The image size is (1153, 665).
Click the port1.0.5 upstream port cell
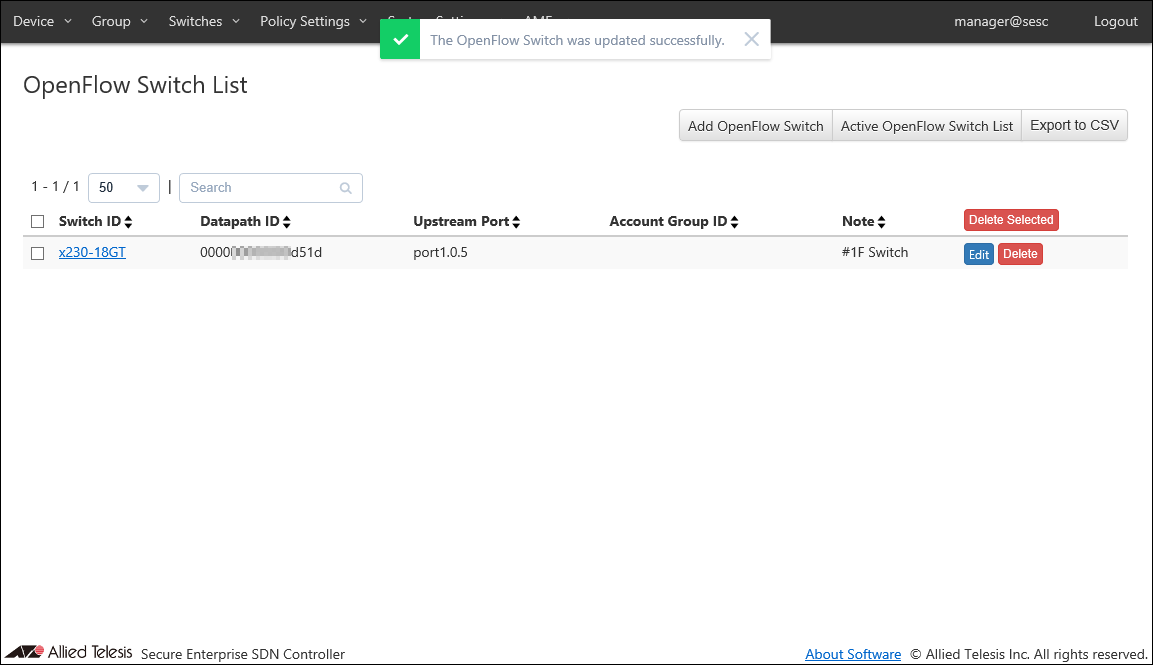point(440,252)
